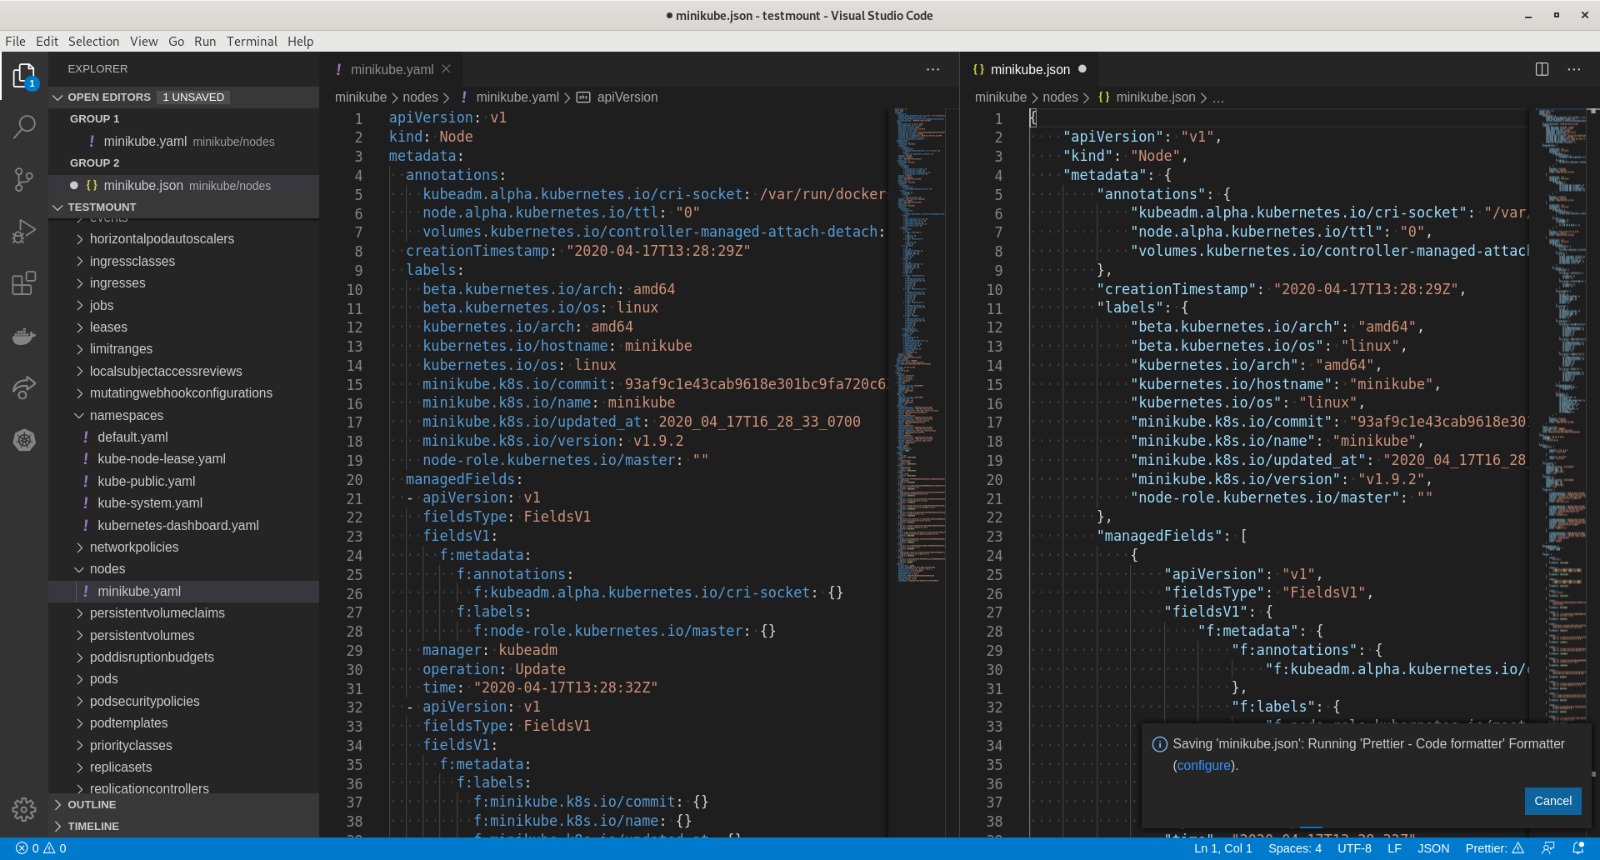This screenshot has width=1600, height=860.
Task: Click the JSON editor minimap
Action: coord(1561,470)
